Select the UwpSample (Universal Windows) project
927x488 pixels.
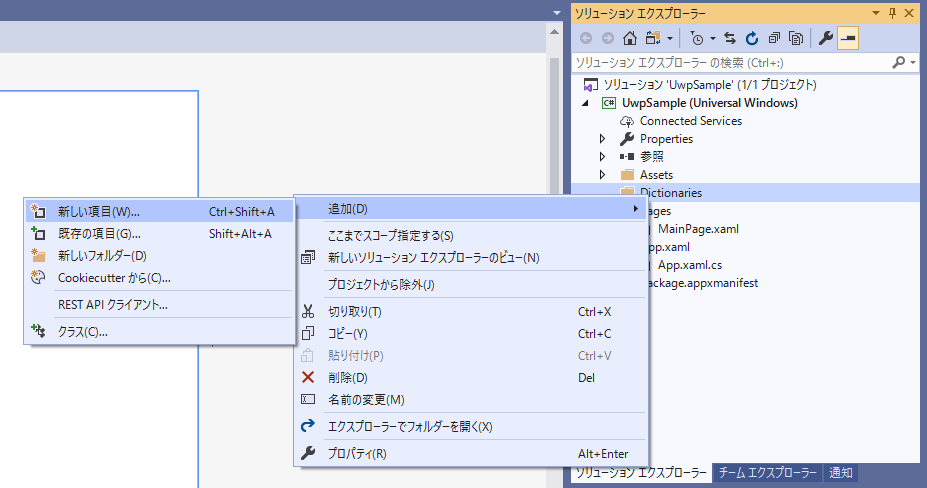click(x=709, y=103)
